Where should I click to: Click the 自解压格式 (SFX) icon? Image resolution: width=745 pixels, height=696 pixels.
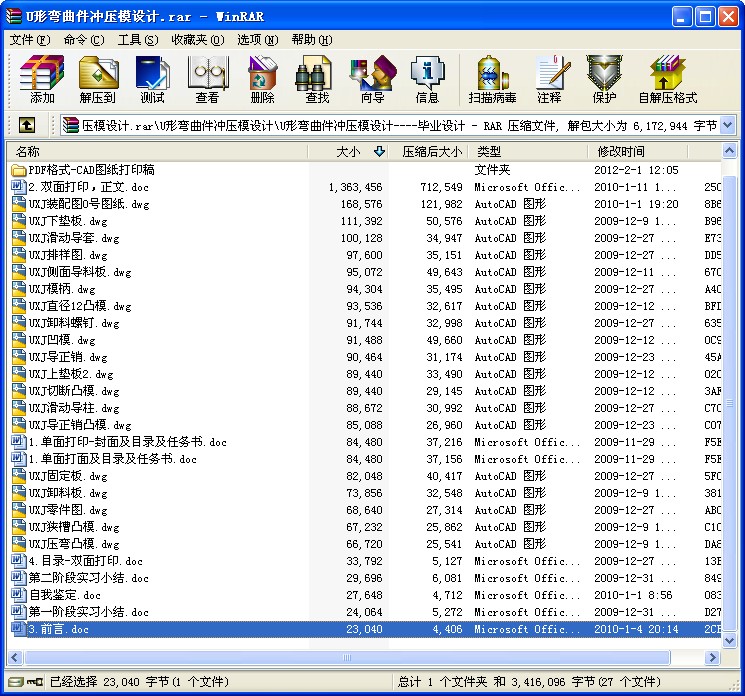click(667, 79)
